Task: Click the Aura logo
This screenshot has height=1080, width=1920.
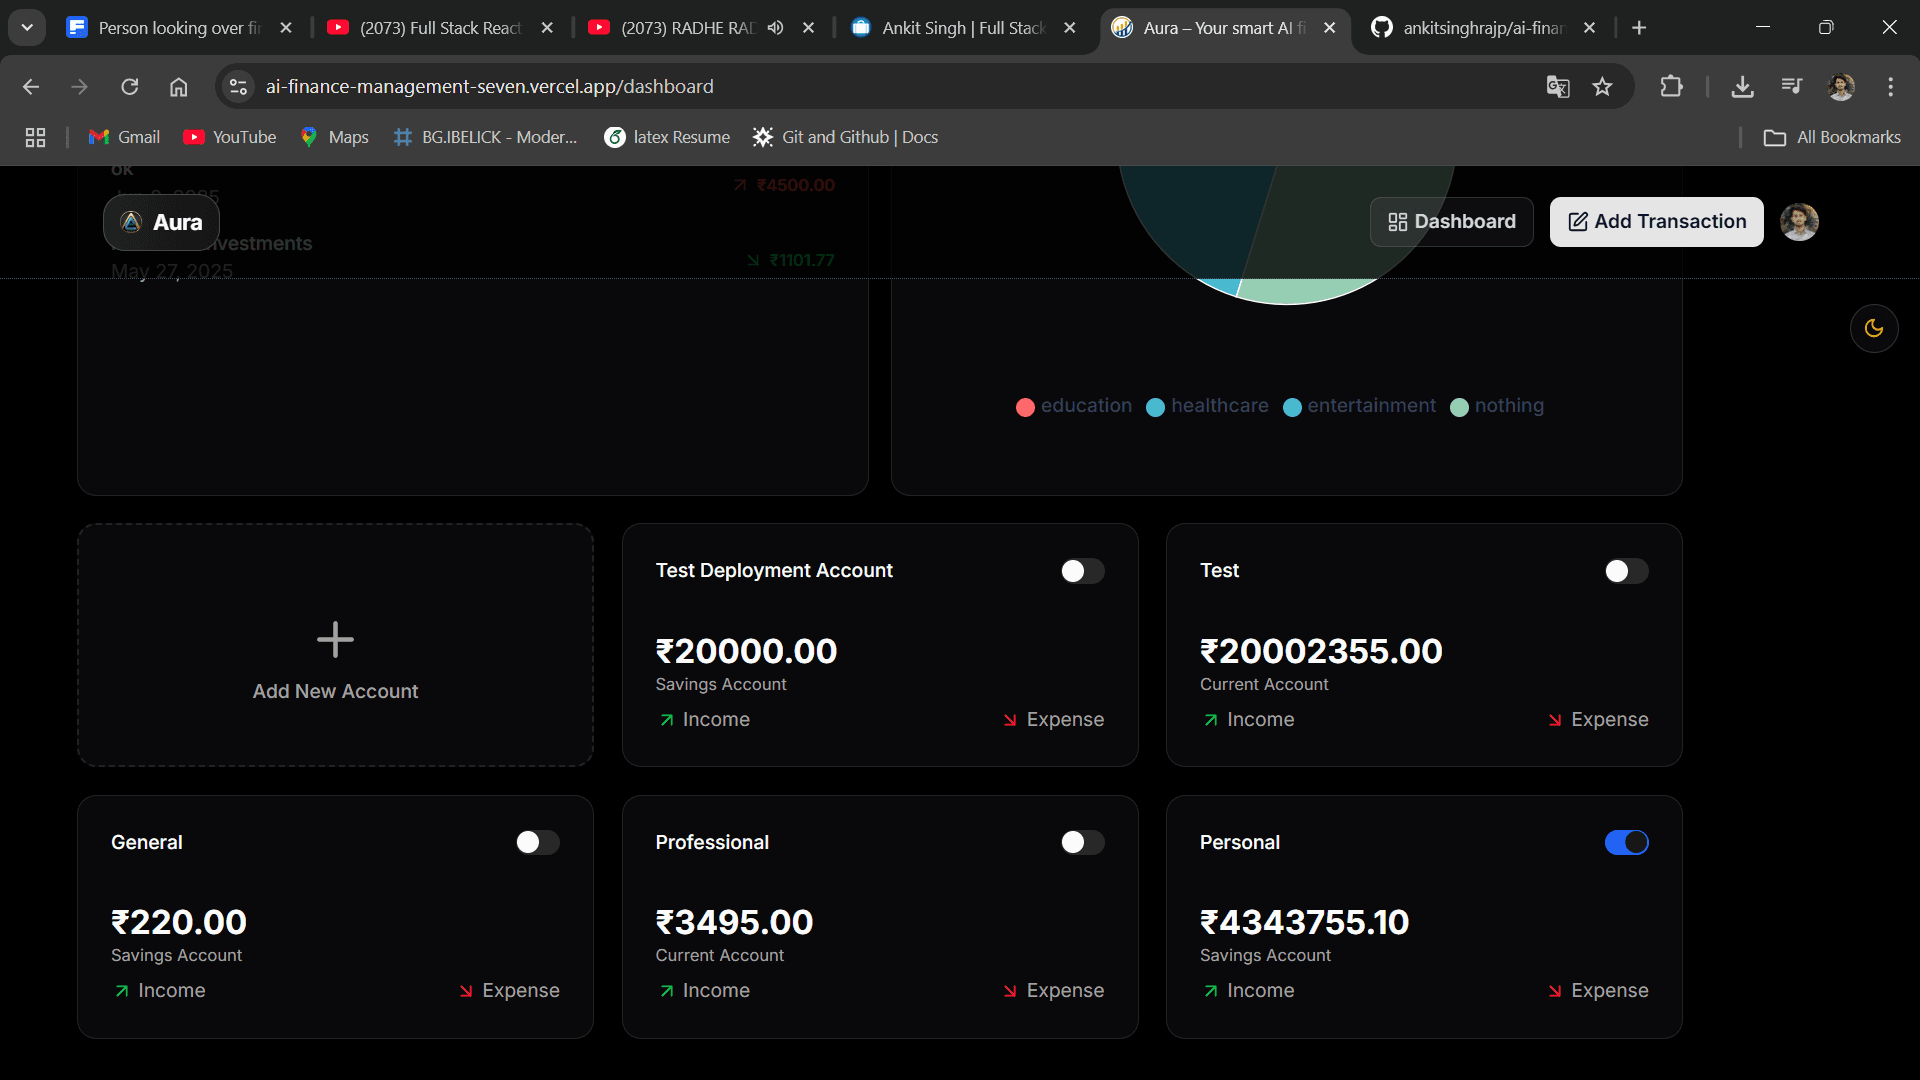Action: pos(162,222)
